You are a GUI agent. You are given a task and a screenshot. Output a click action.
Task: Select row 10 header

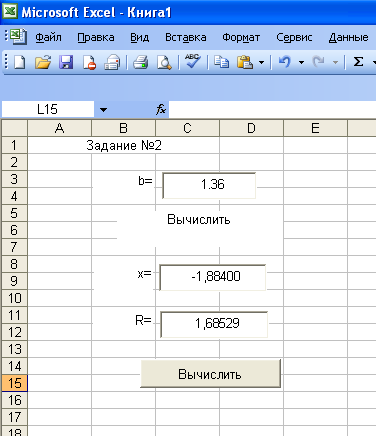point(14,298)
